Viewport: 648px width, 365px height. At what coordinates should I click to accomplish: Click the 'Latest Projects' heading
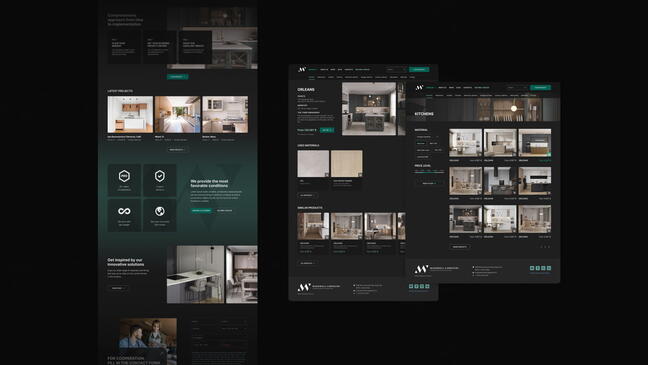coord(120,91)
